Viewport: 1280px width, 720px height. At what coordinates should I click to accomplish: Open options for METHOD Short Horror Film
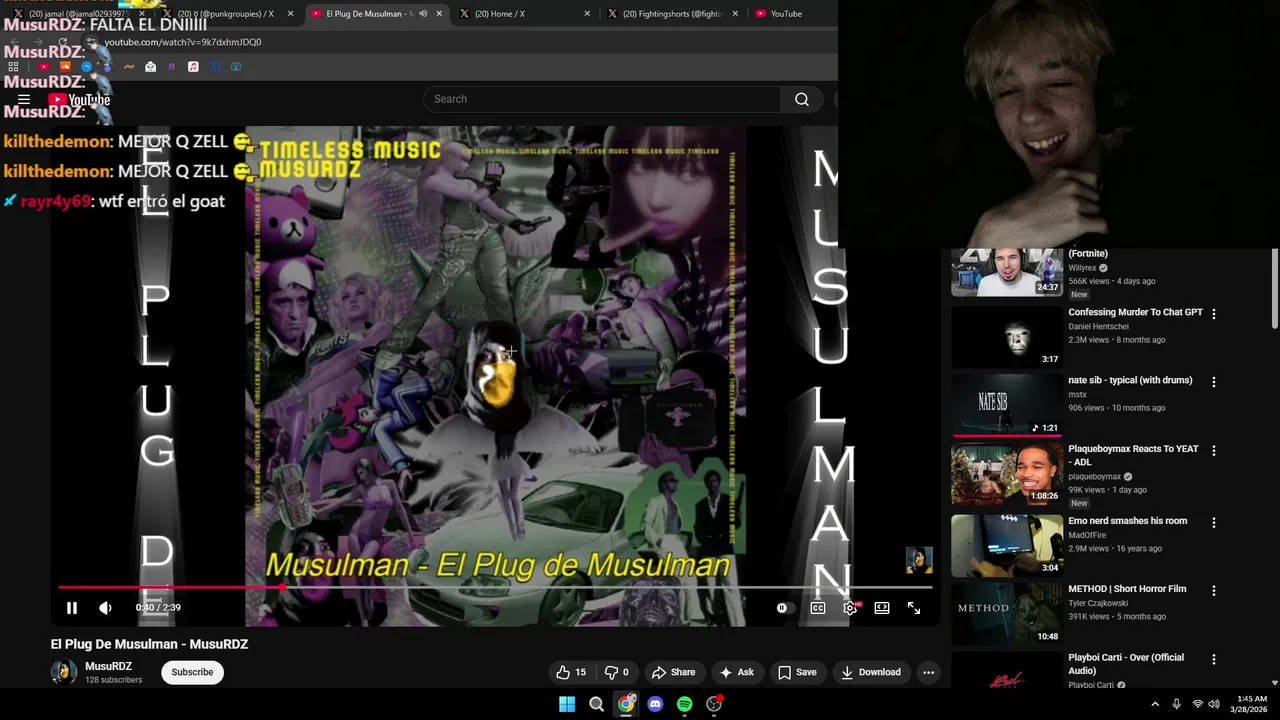point(1214,591)
